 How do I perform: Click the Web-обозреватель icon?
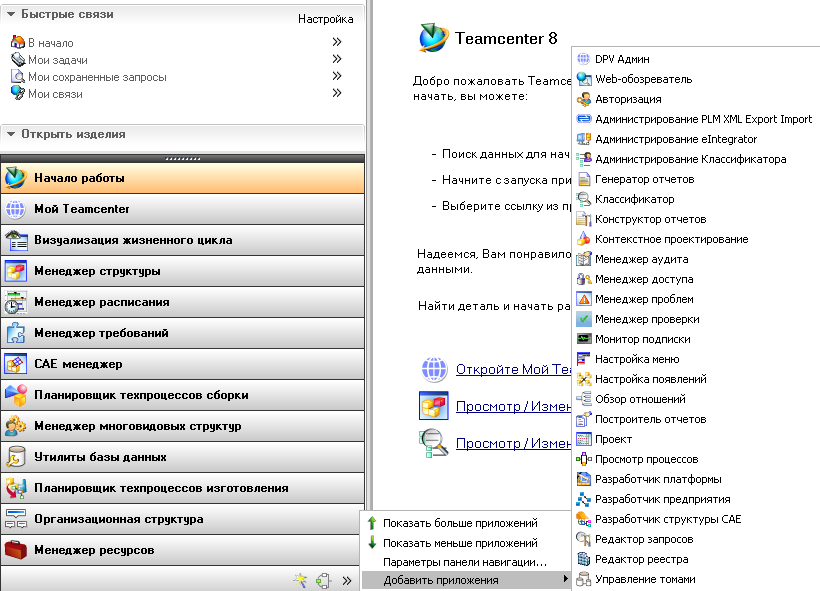click(584, 79)
